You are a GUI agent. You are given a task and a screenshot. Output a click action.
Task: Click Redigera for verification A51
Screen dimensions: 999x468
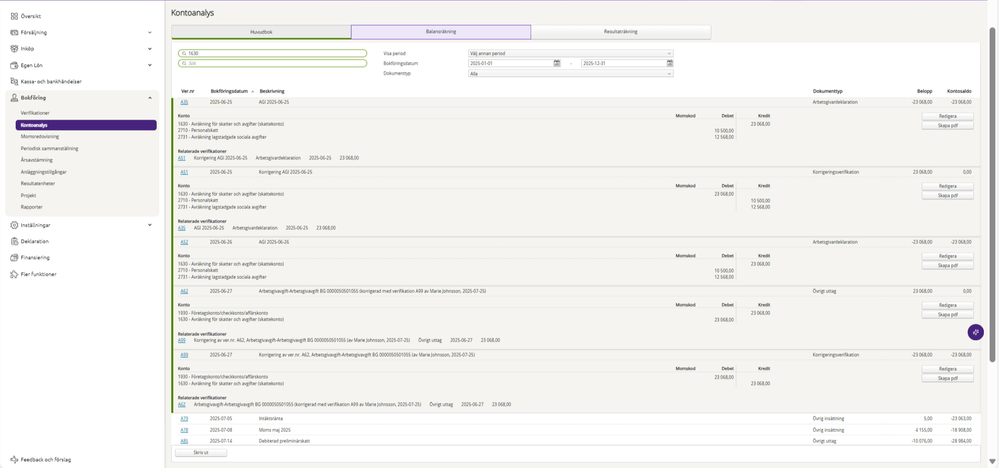pos(947,187)
